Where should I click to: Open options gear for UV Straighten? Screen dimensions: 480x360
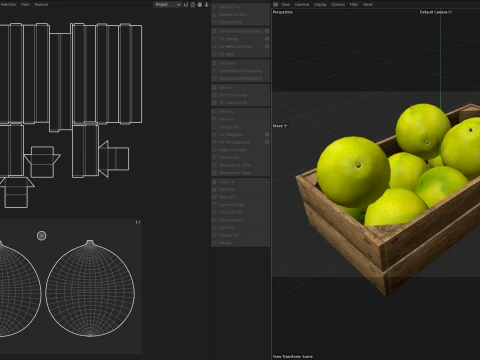267,135
